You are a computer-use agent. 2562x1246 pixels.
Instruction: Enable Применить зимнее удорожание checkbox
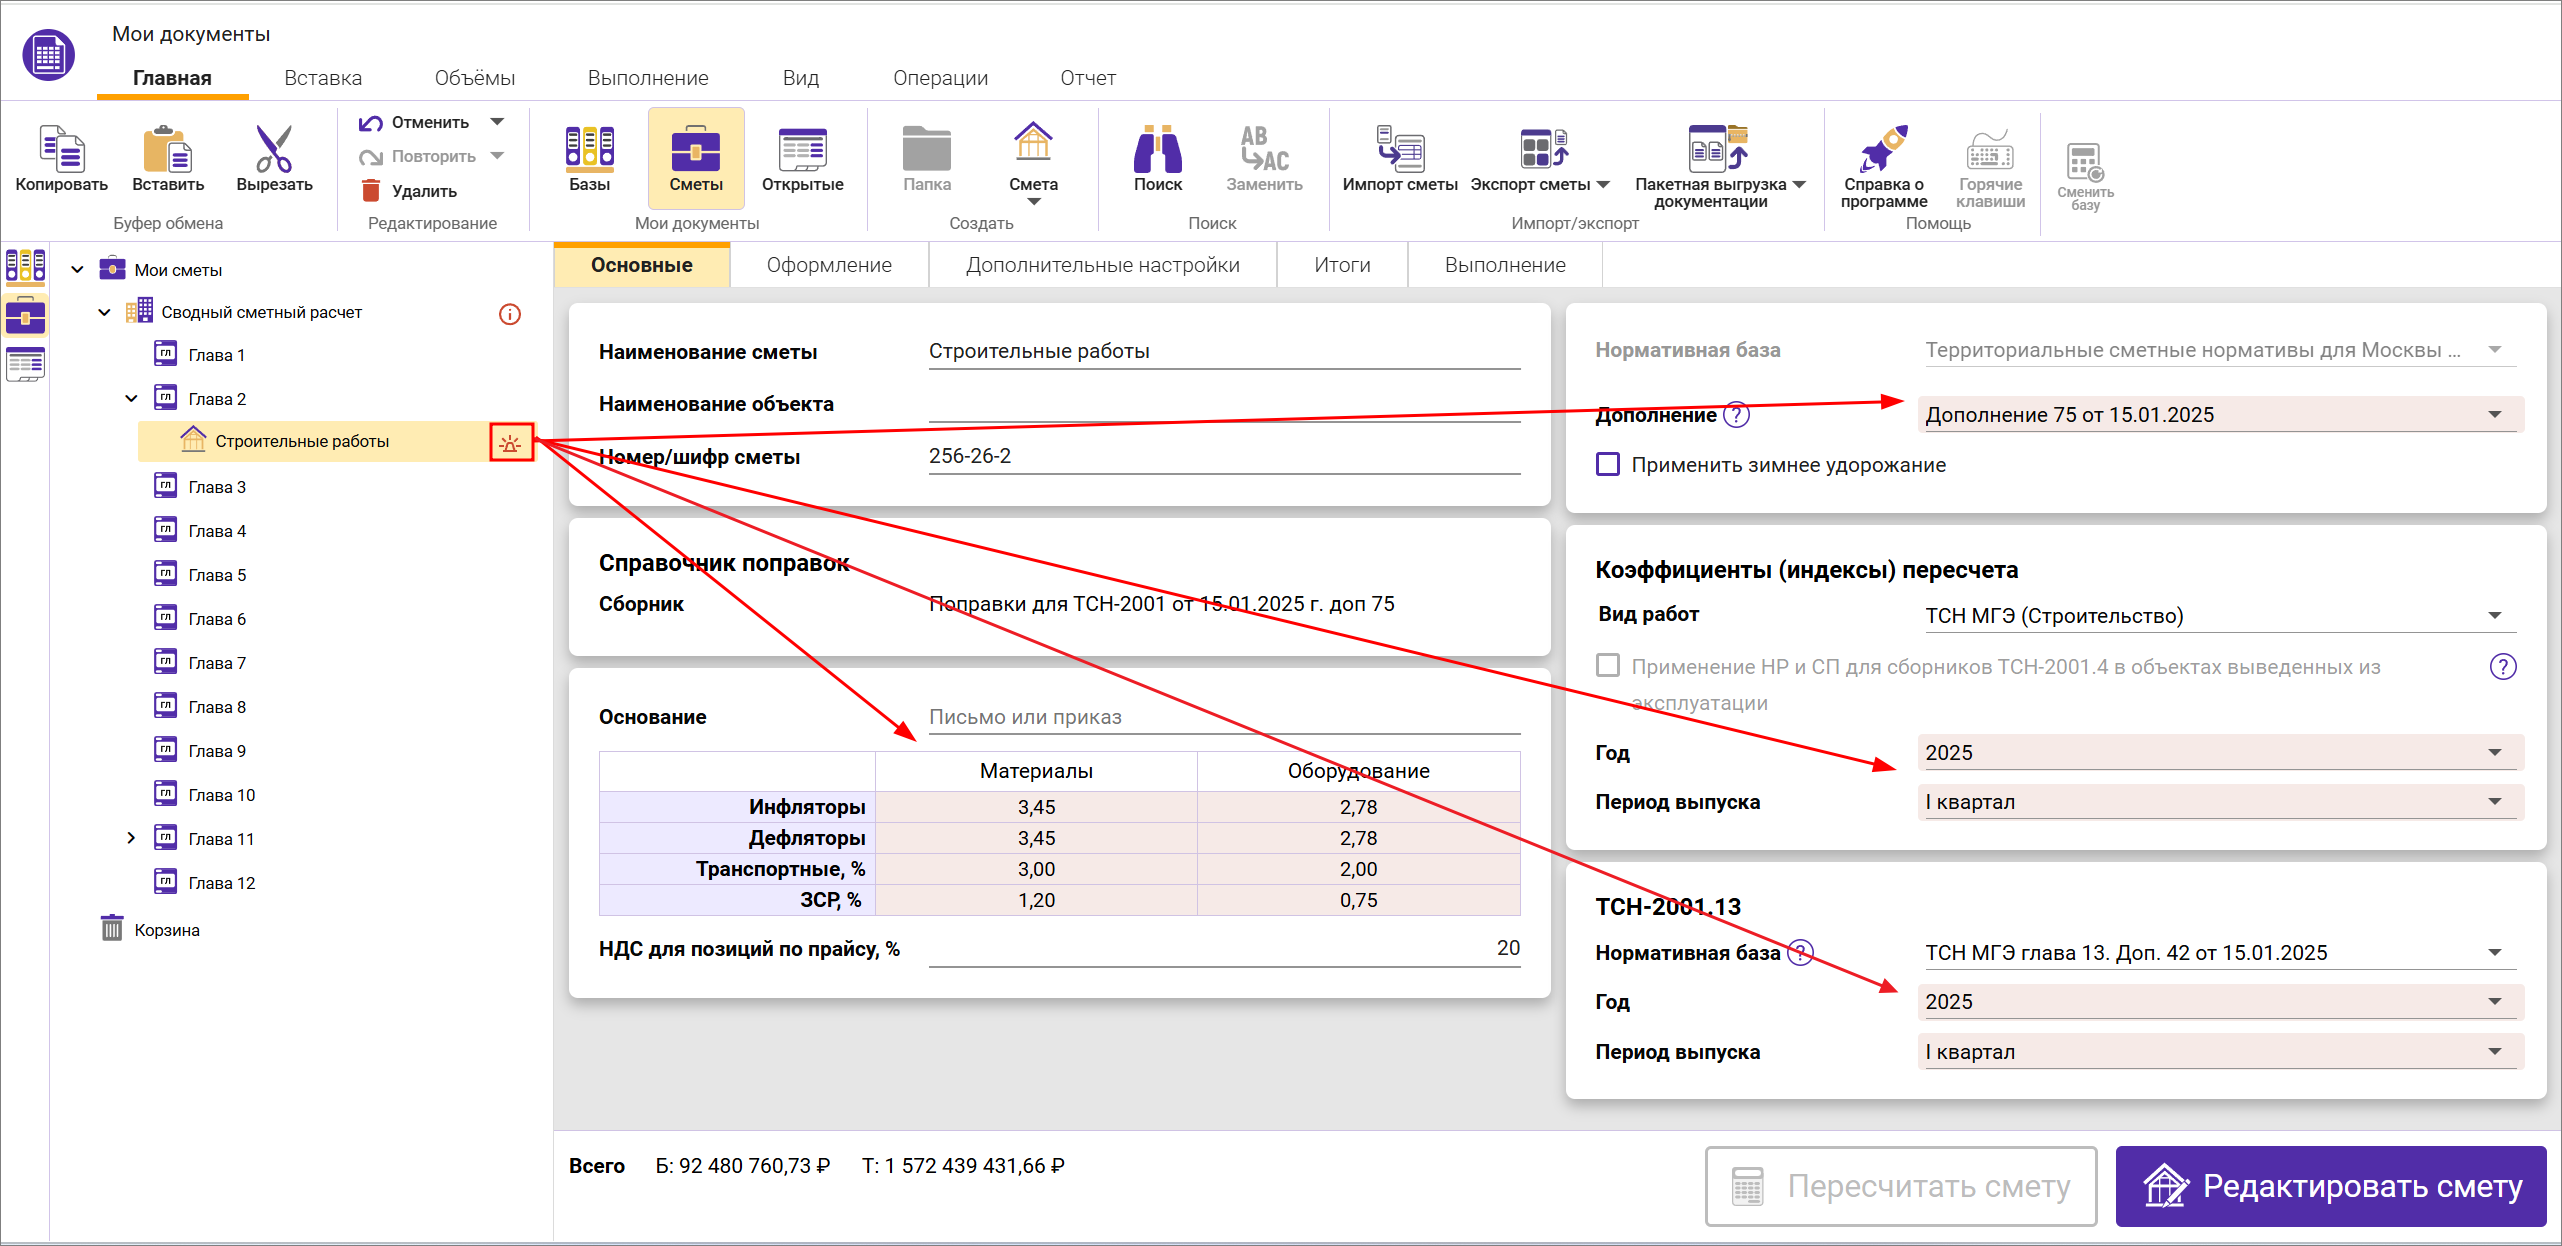[1608, 465]
